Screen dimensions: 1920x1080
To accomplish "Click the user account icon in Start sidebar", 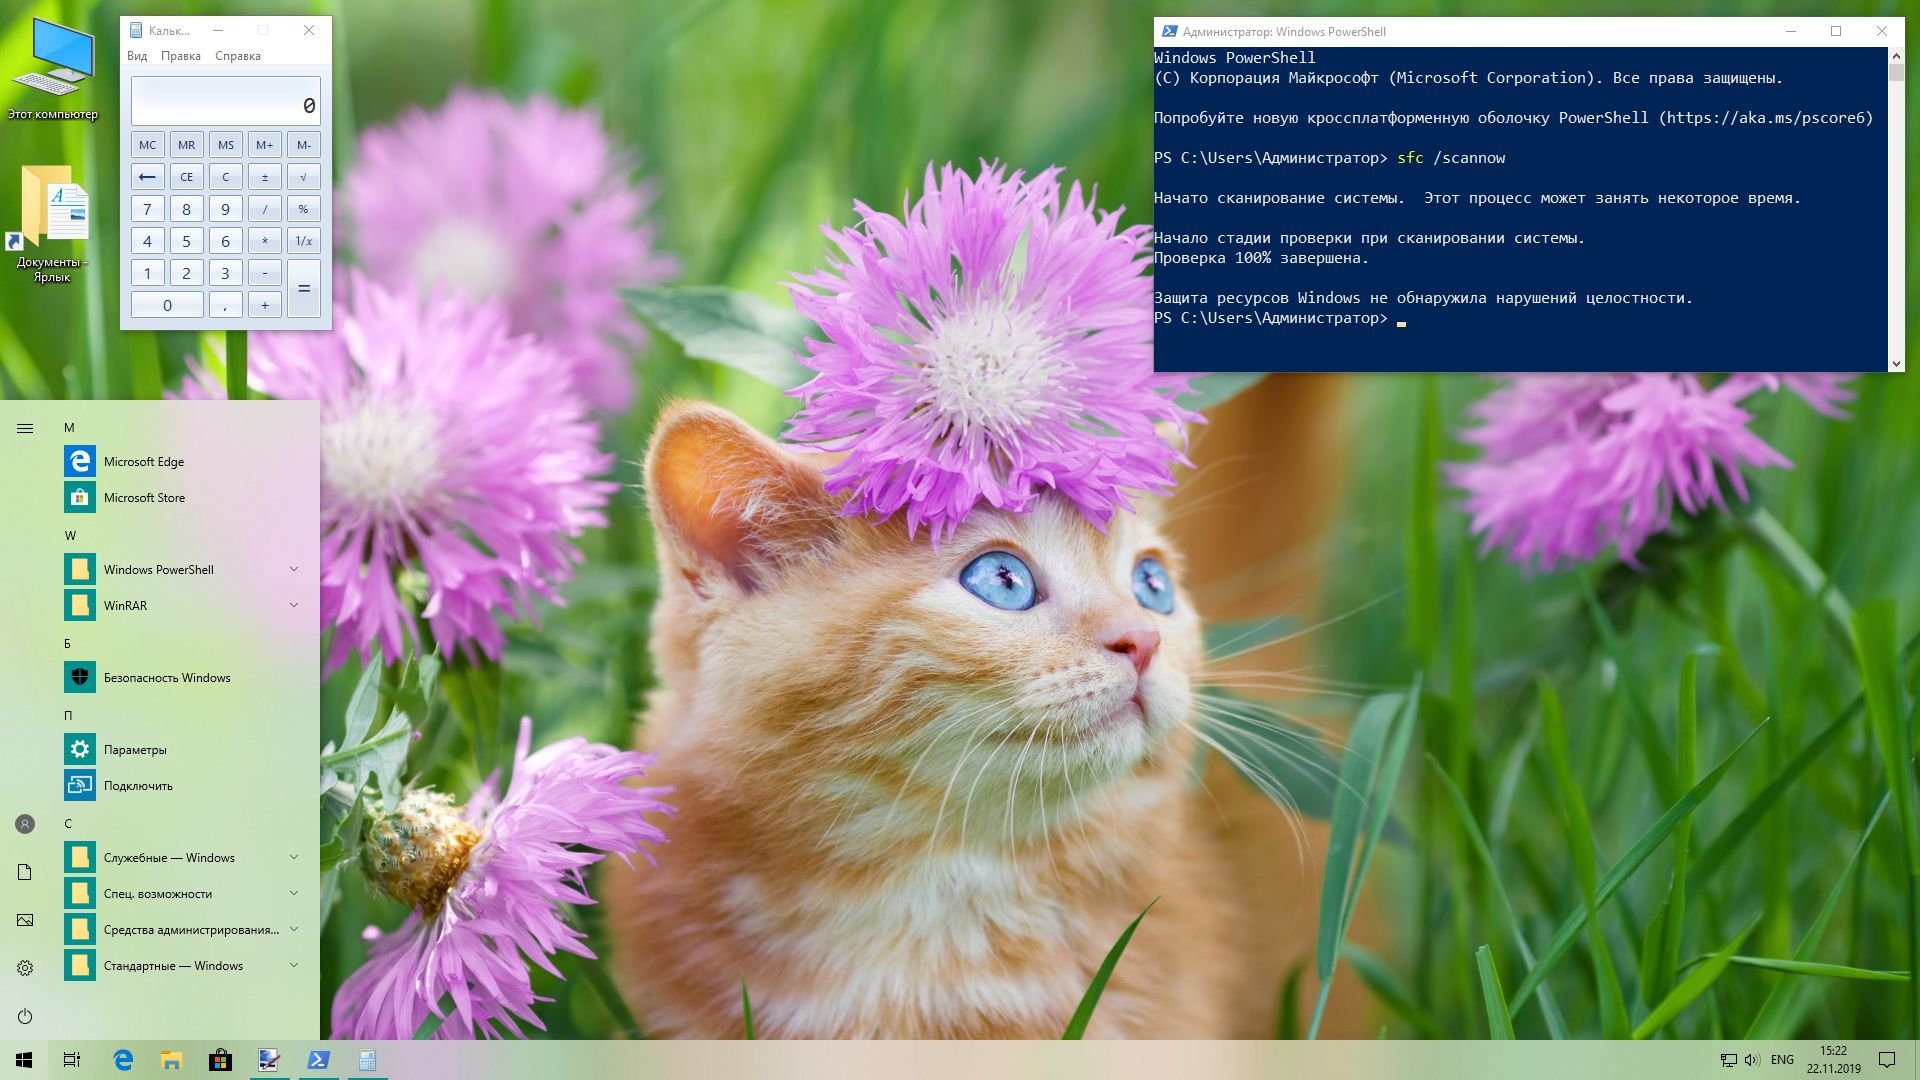I will (x=25, y=824).
